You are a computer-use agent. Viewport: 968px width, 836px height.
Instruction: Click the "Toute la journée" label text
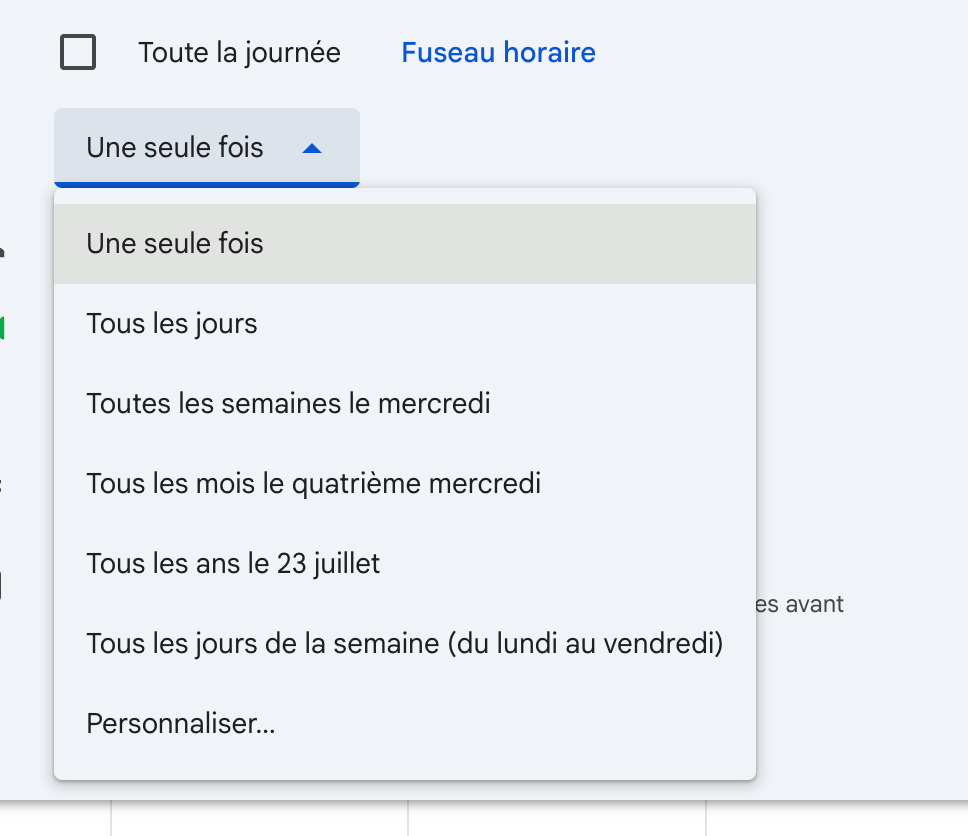(x=239, y=52)
